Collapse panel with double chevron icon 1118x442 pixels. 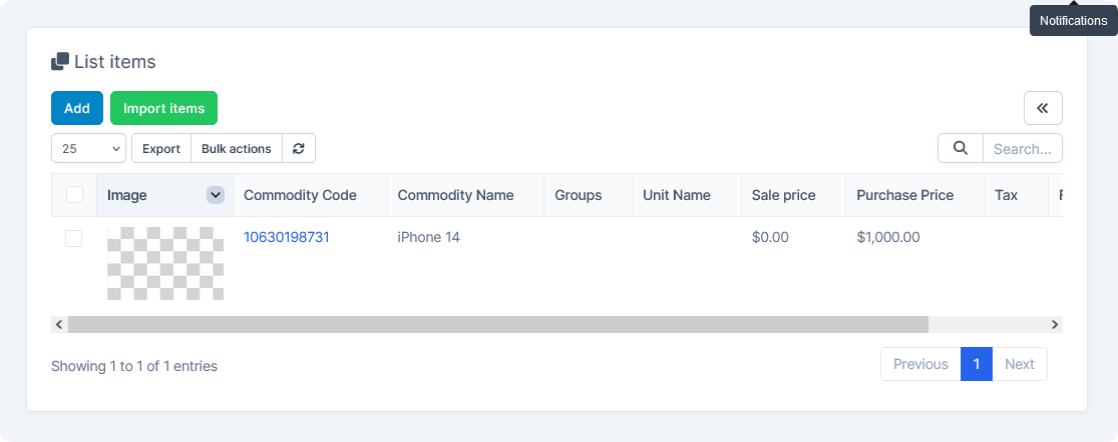(x=1042, y=108)
